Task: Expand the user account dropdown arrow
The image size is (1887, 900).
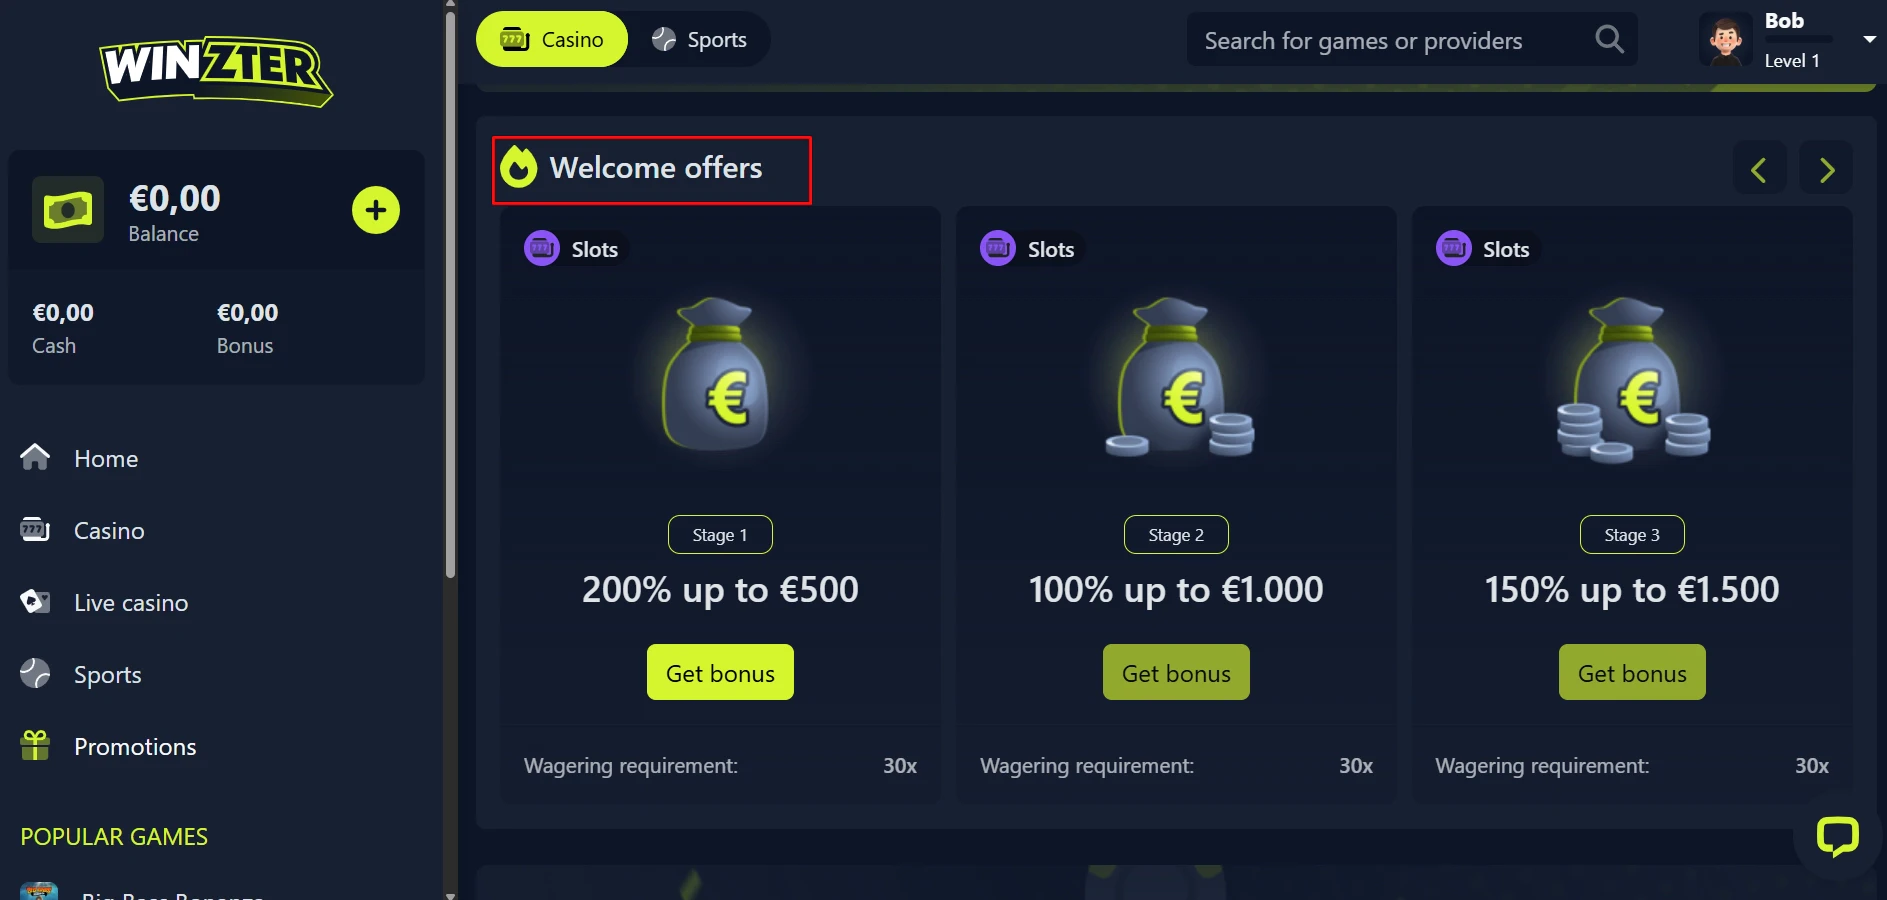Action: click(x=1869, y=40)
